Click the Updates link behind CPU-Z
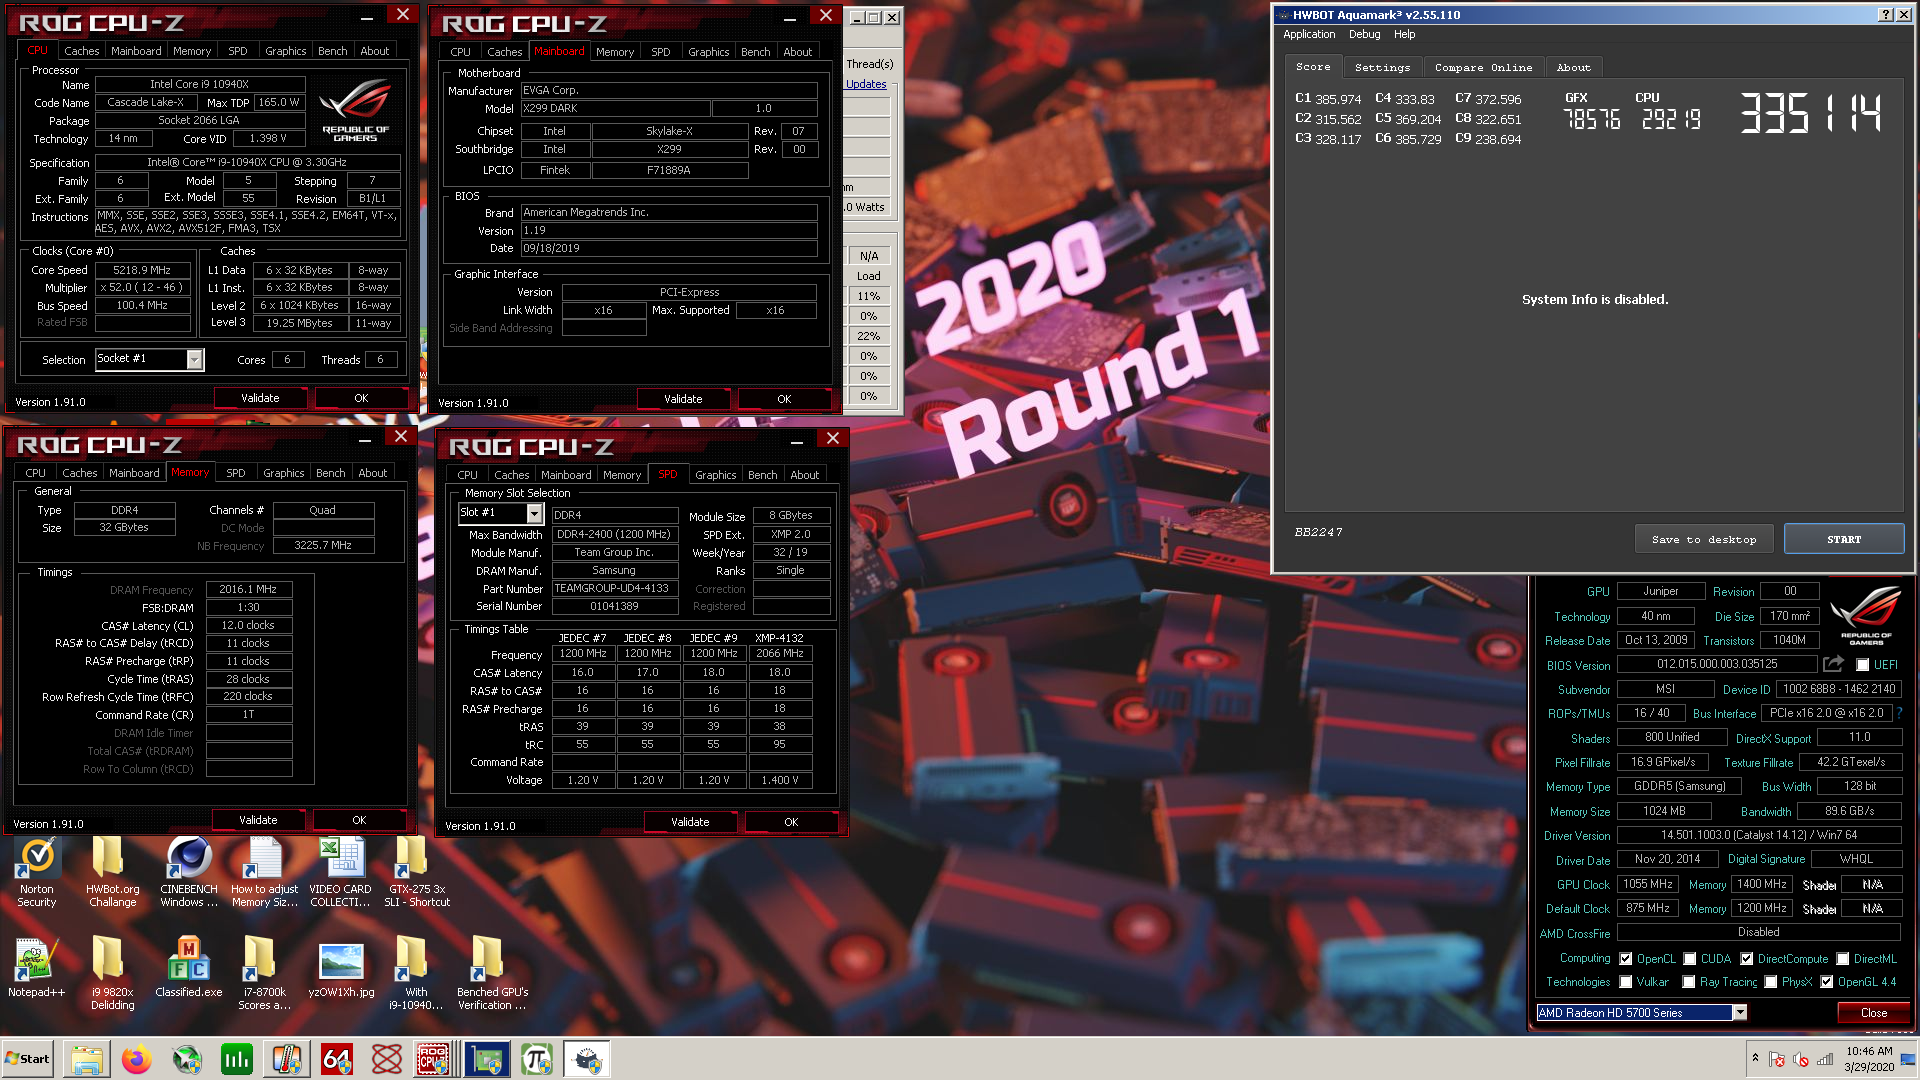This screenshot has height=1080, width=1920. coord(866,84)
